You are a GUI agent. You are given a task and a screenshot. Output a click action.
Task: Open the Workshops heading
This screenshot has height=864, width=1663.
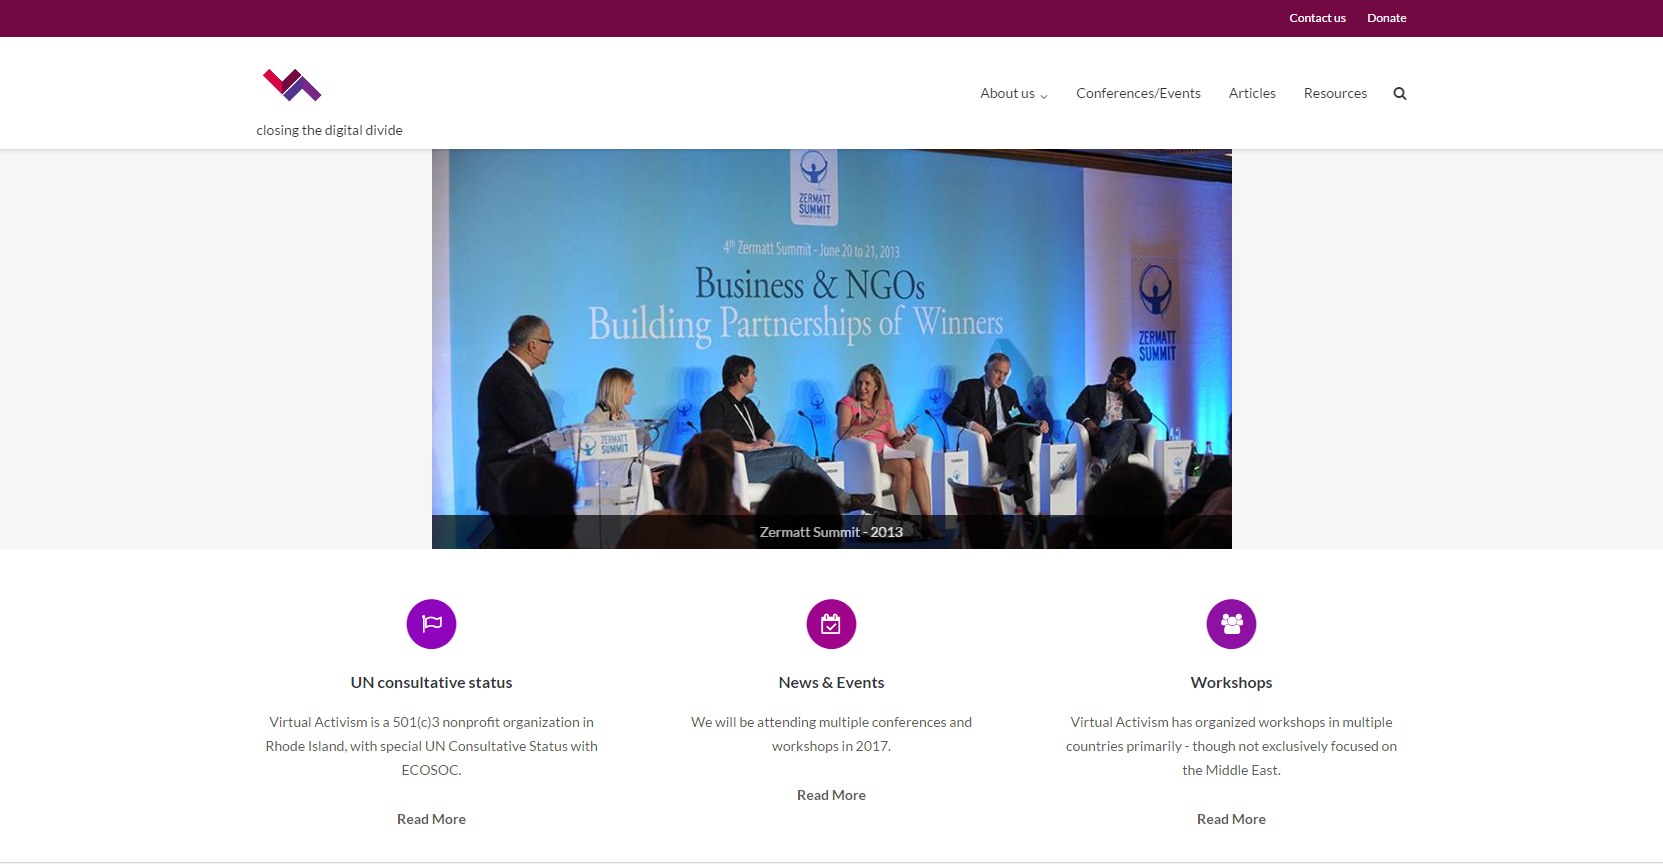pyautogui.click(x=1231, y=683)
